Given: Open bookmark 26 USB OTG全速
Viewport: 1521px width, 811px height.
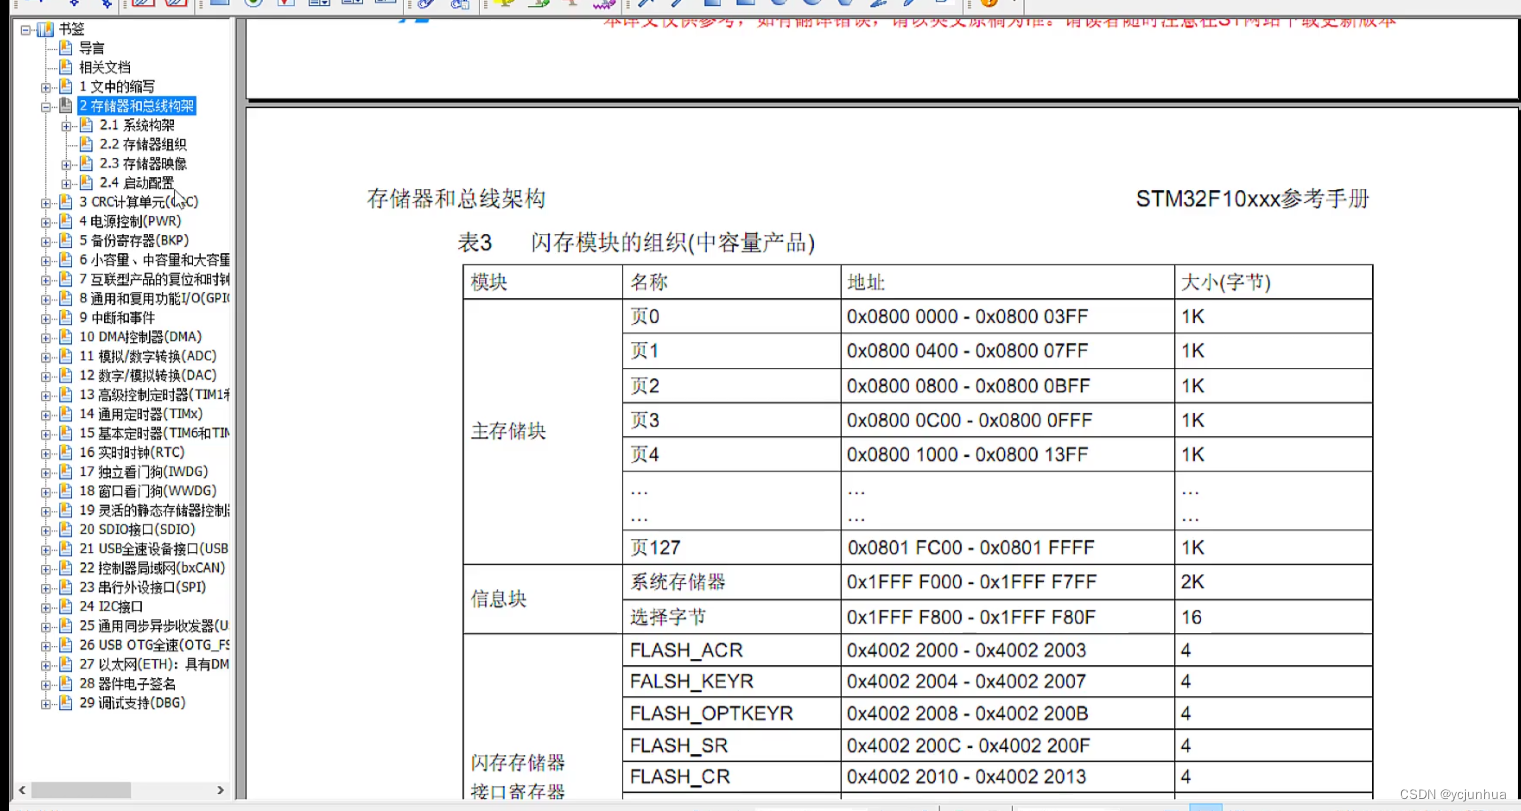Looking at the screenshot, I should point(155,645).
